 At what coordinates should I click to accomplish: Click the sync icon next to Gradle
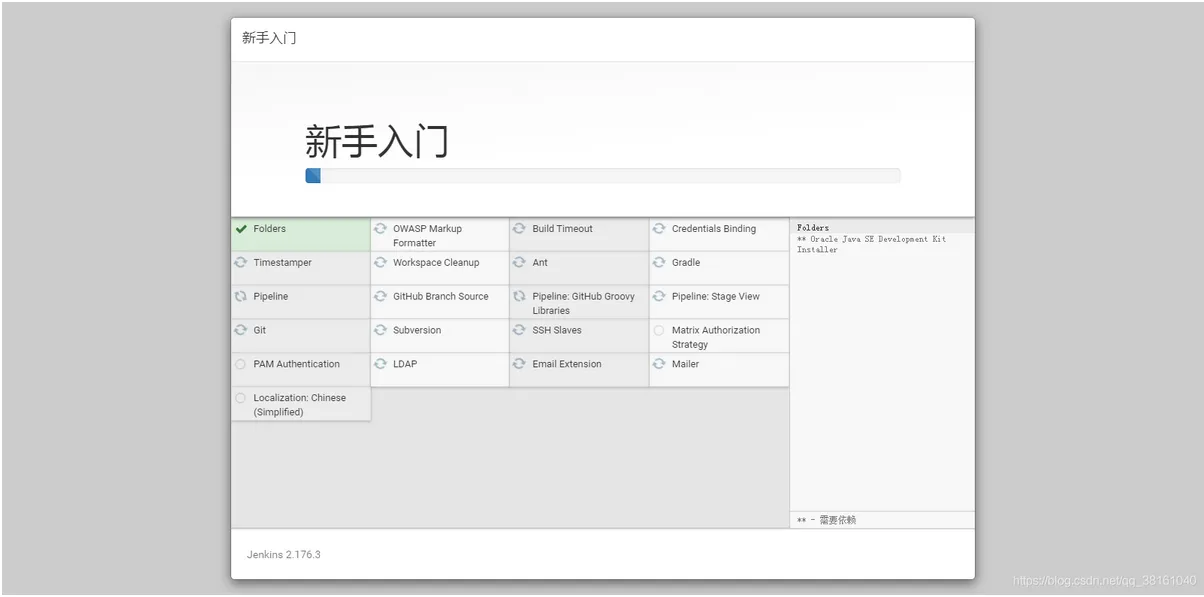659,263
